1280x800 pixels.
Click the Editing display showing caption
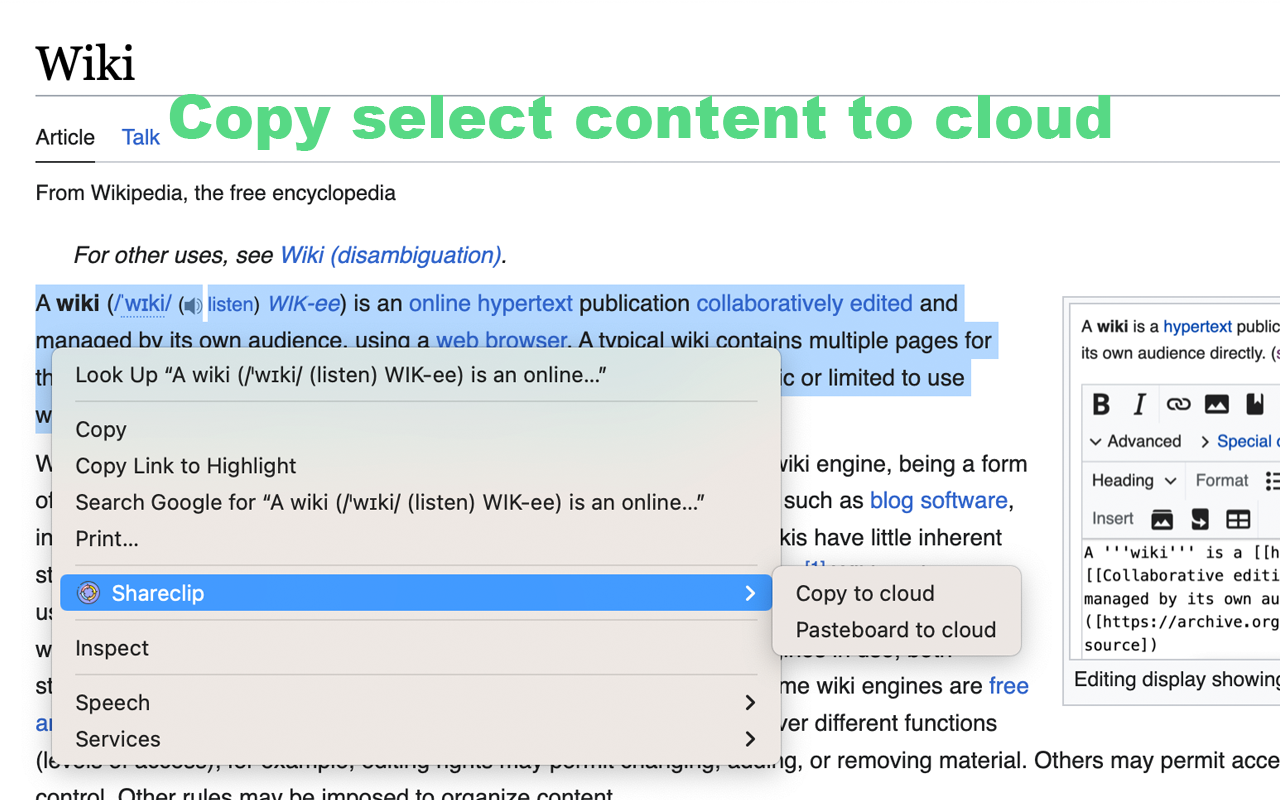click(x=1177, y=680)
